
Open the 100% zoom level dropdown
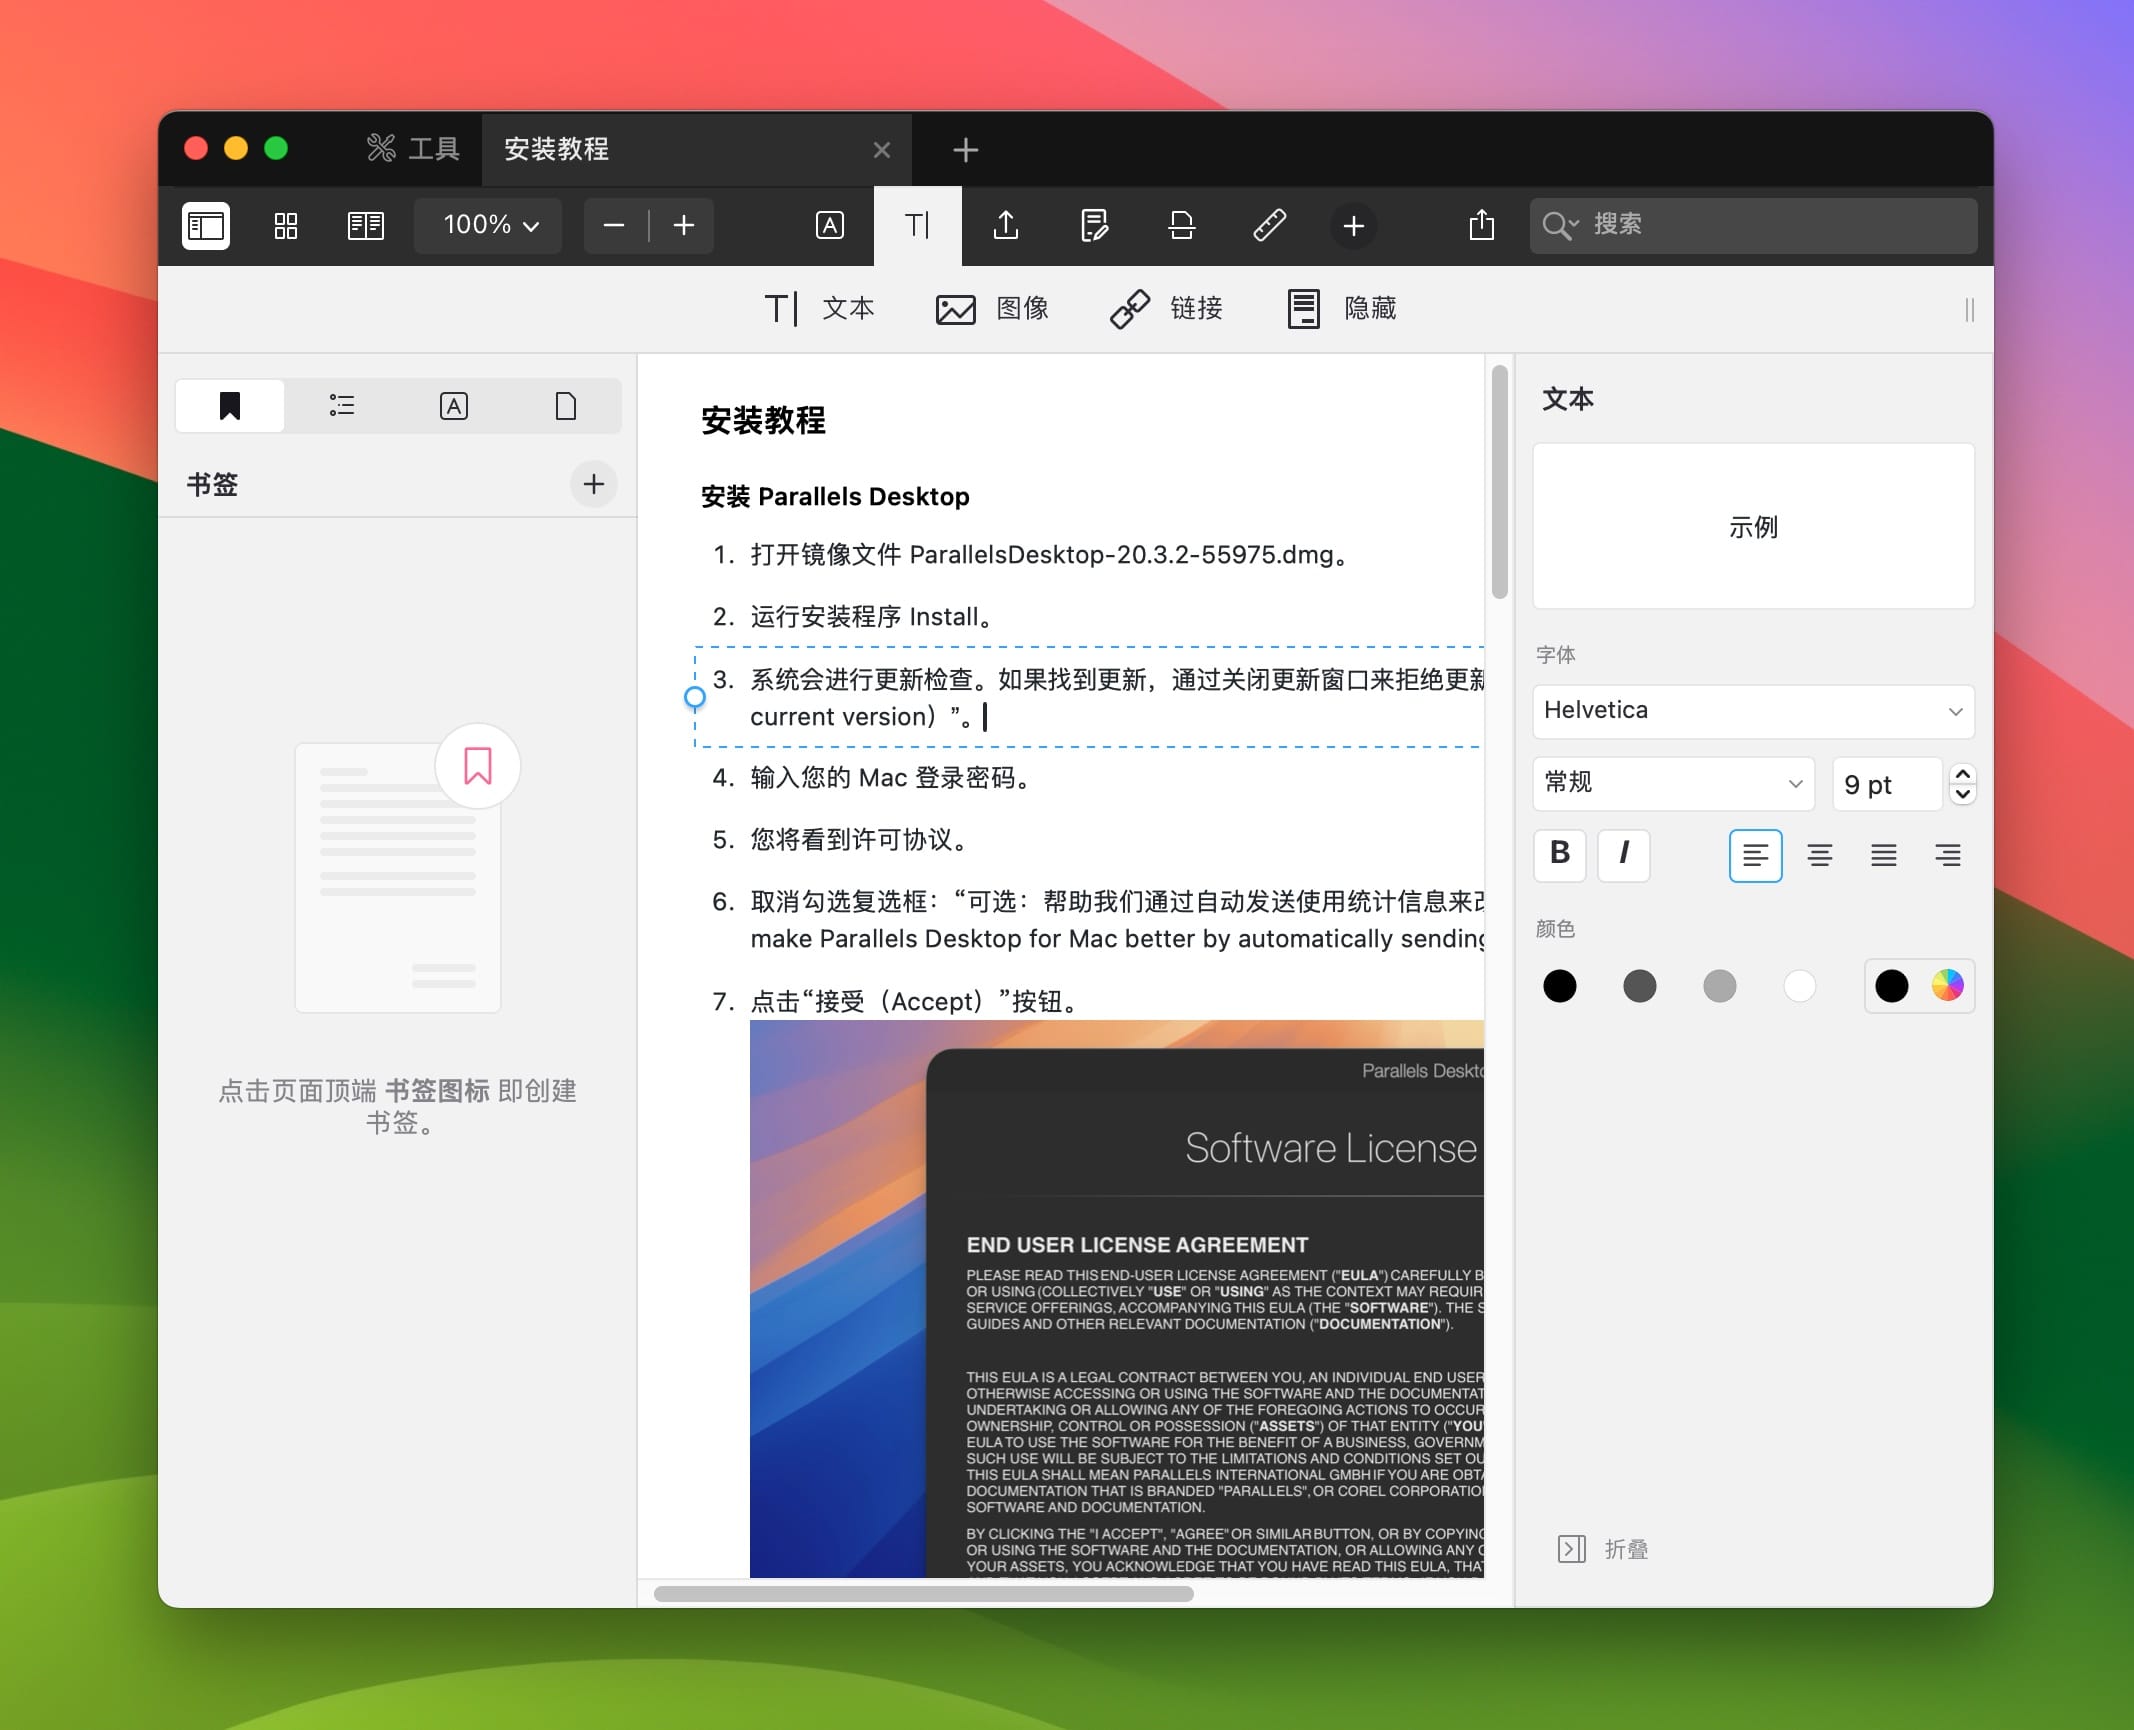point(488,225)
